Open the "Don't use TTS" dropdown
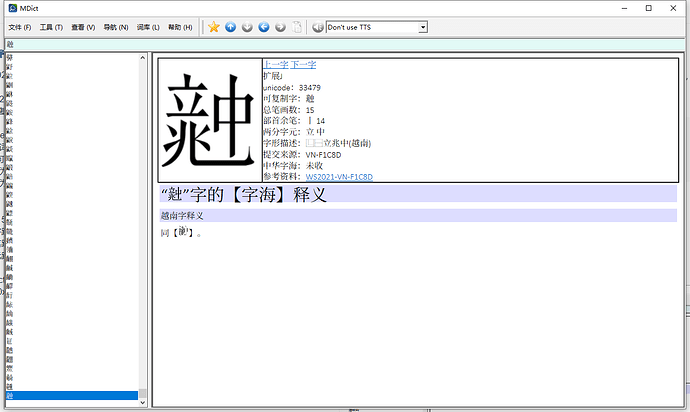Image resolution: width=690 pixels, height=412 pixels. click(x=376, y=27)
